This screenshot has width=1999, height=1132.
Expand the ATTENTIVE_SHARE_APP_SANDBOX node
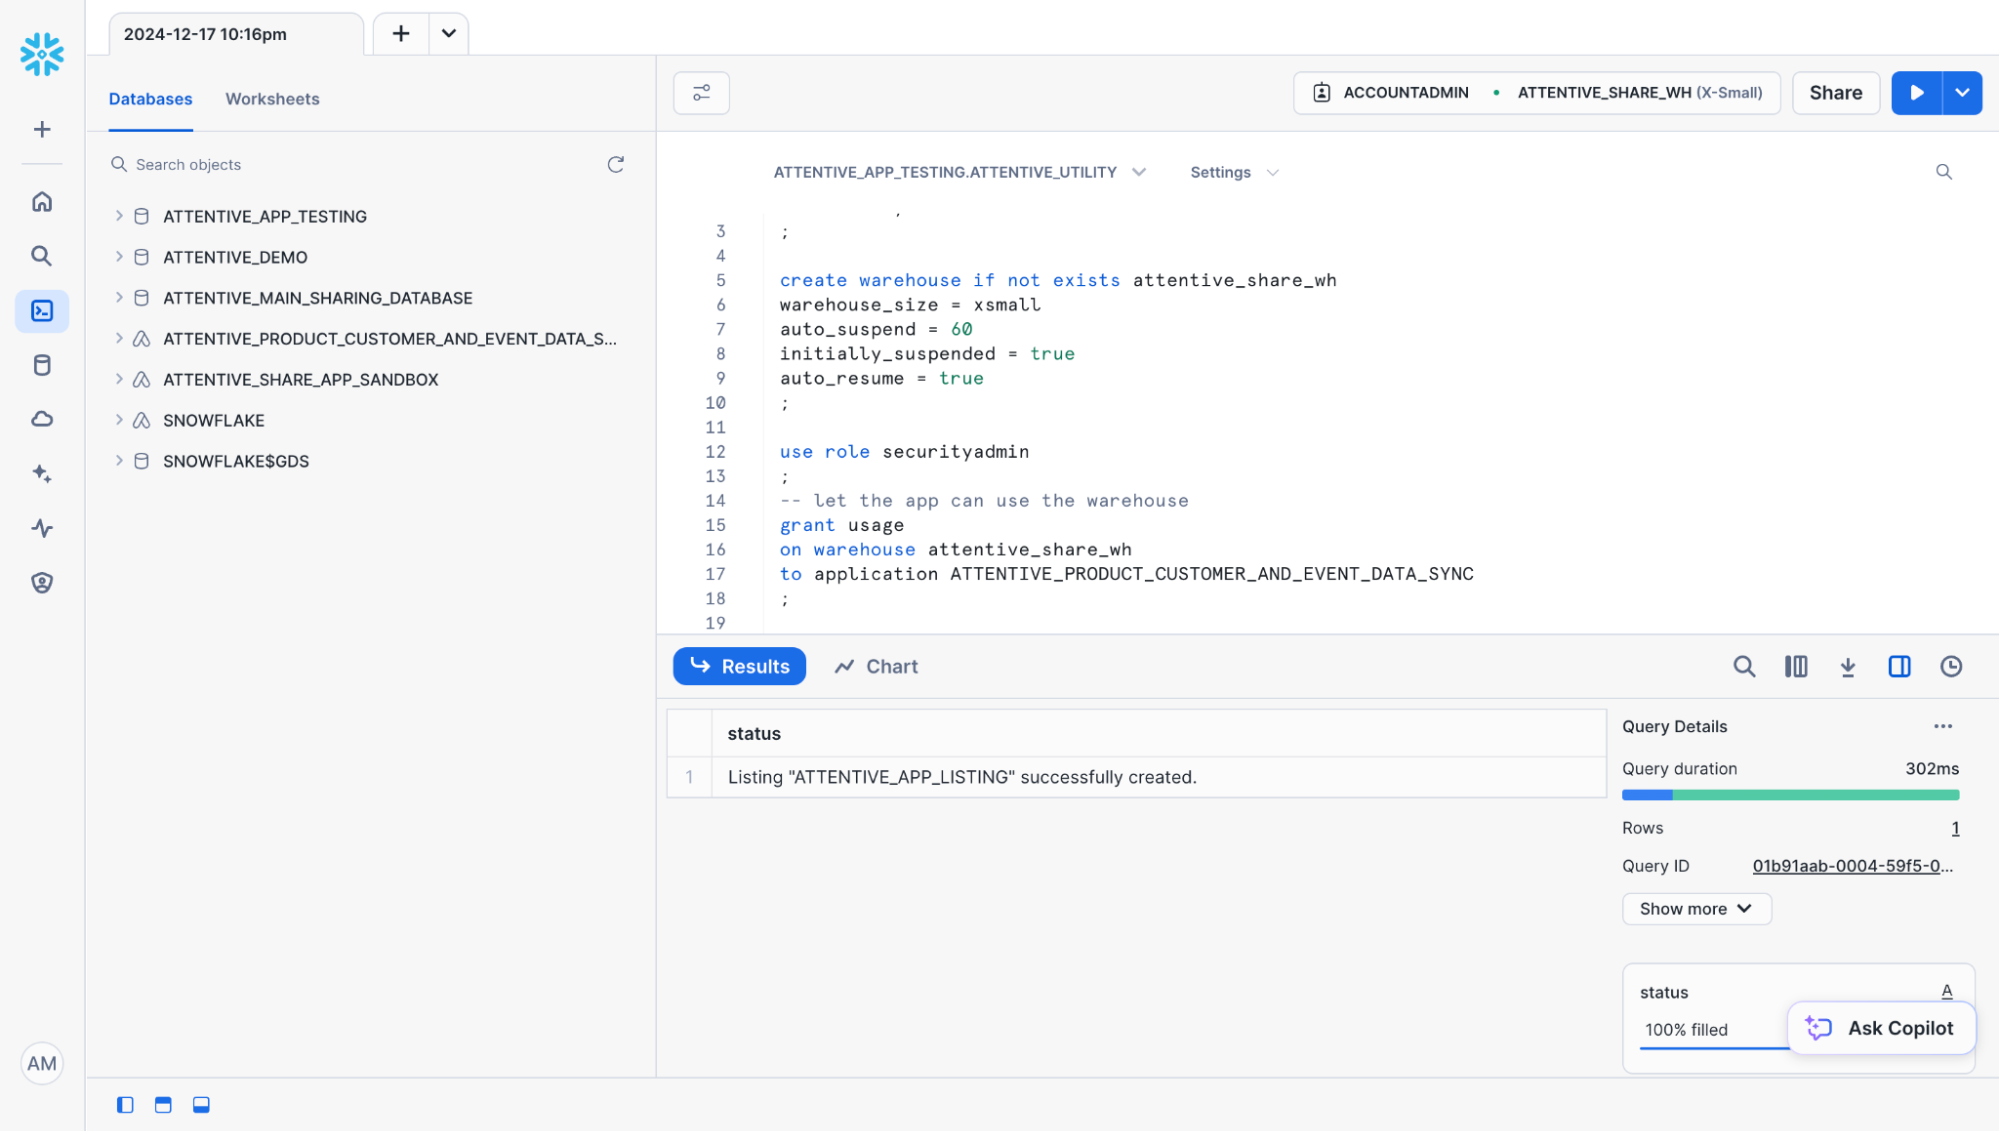[x=119, y=380]
